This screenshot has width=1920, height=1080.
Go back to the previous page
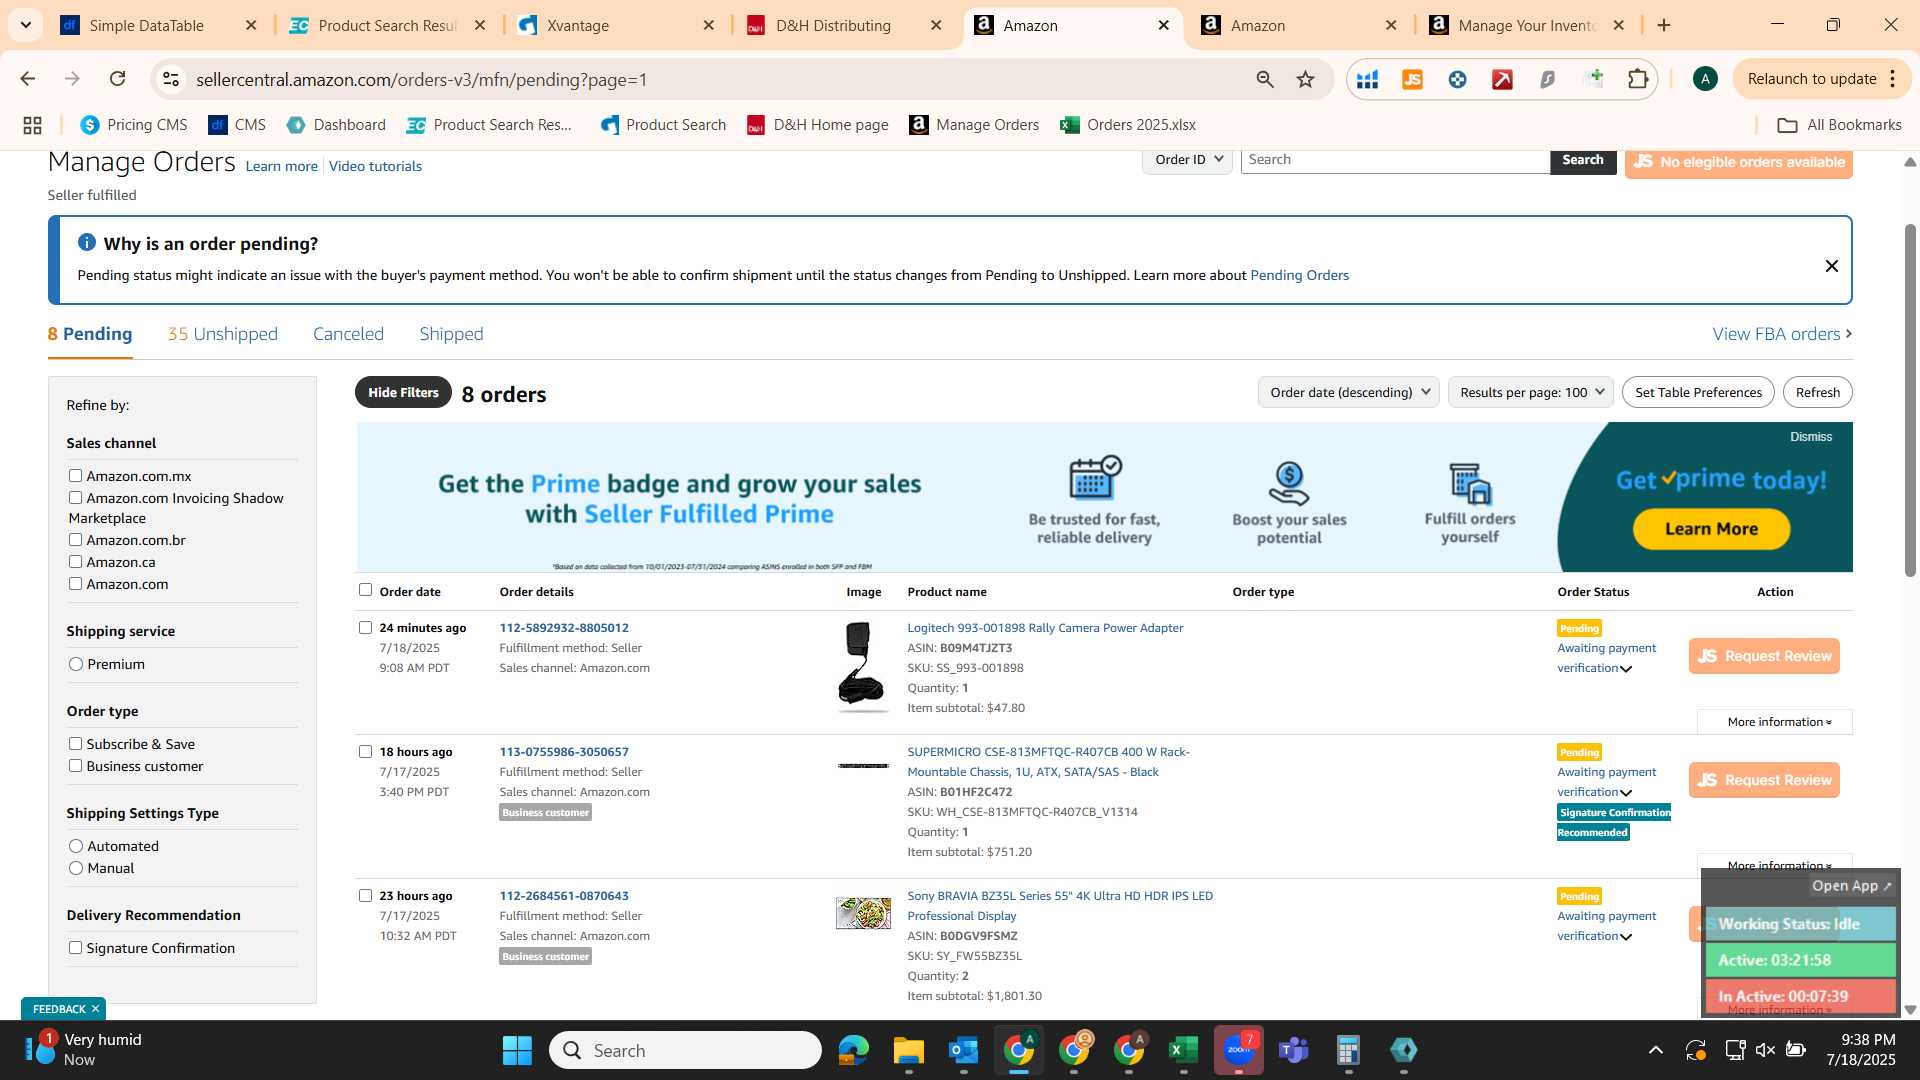tap(28, 79)
